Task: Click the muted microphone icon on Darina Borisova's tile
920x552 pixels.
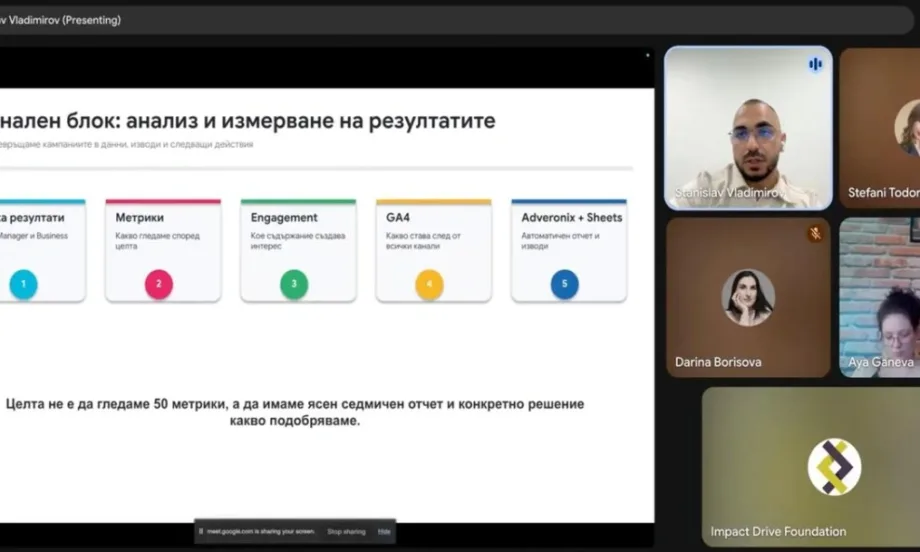Action: click(x=815, y=233)
